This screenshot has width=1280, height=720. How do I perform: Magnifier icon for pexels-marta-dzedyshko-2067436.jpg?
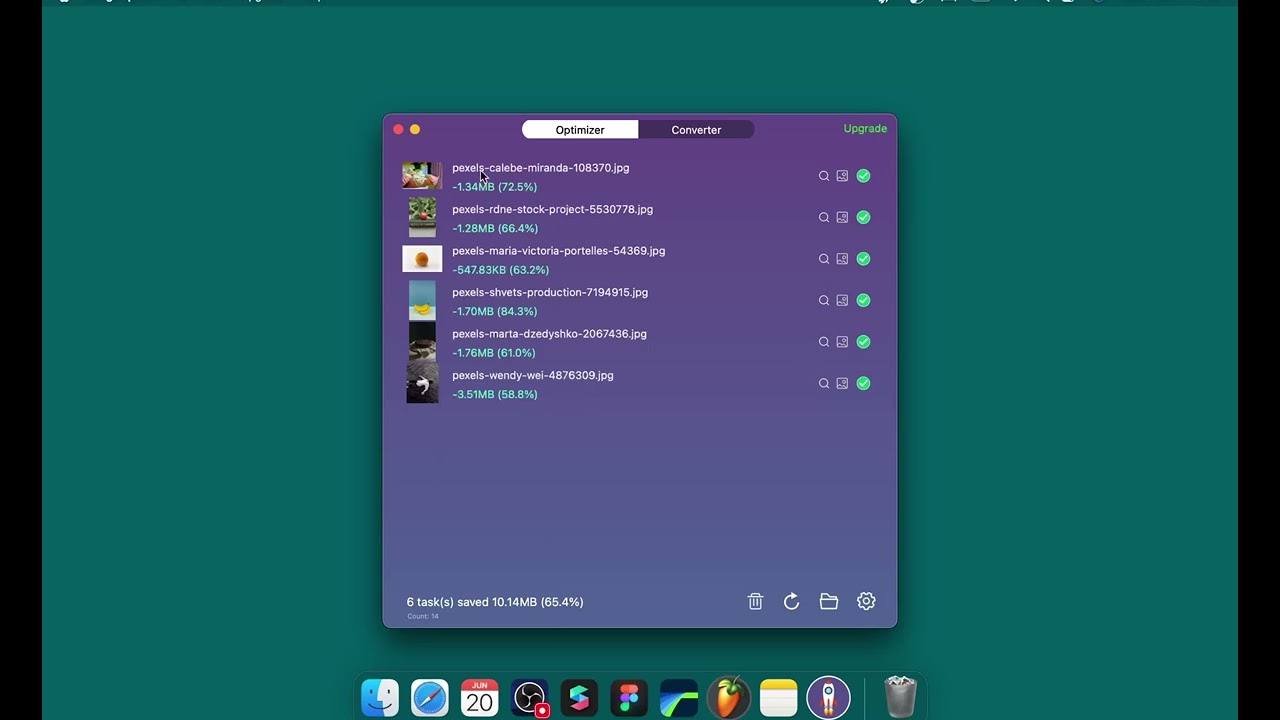click(x=824, y=342)
